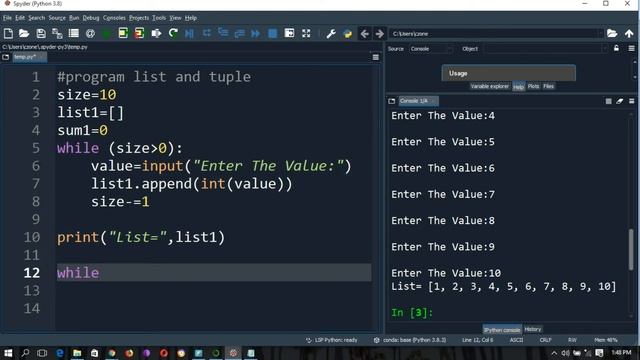Open the Search menu
This screenshot has width=640, height=360.
tap(36, 18)
